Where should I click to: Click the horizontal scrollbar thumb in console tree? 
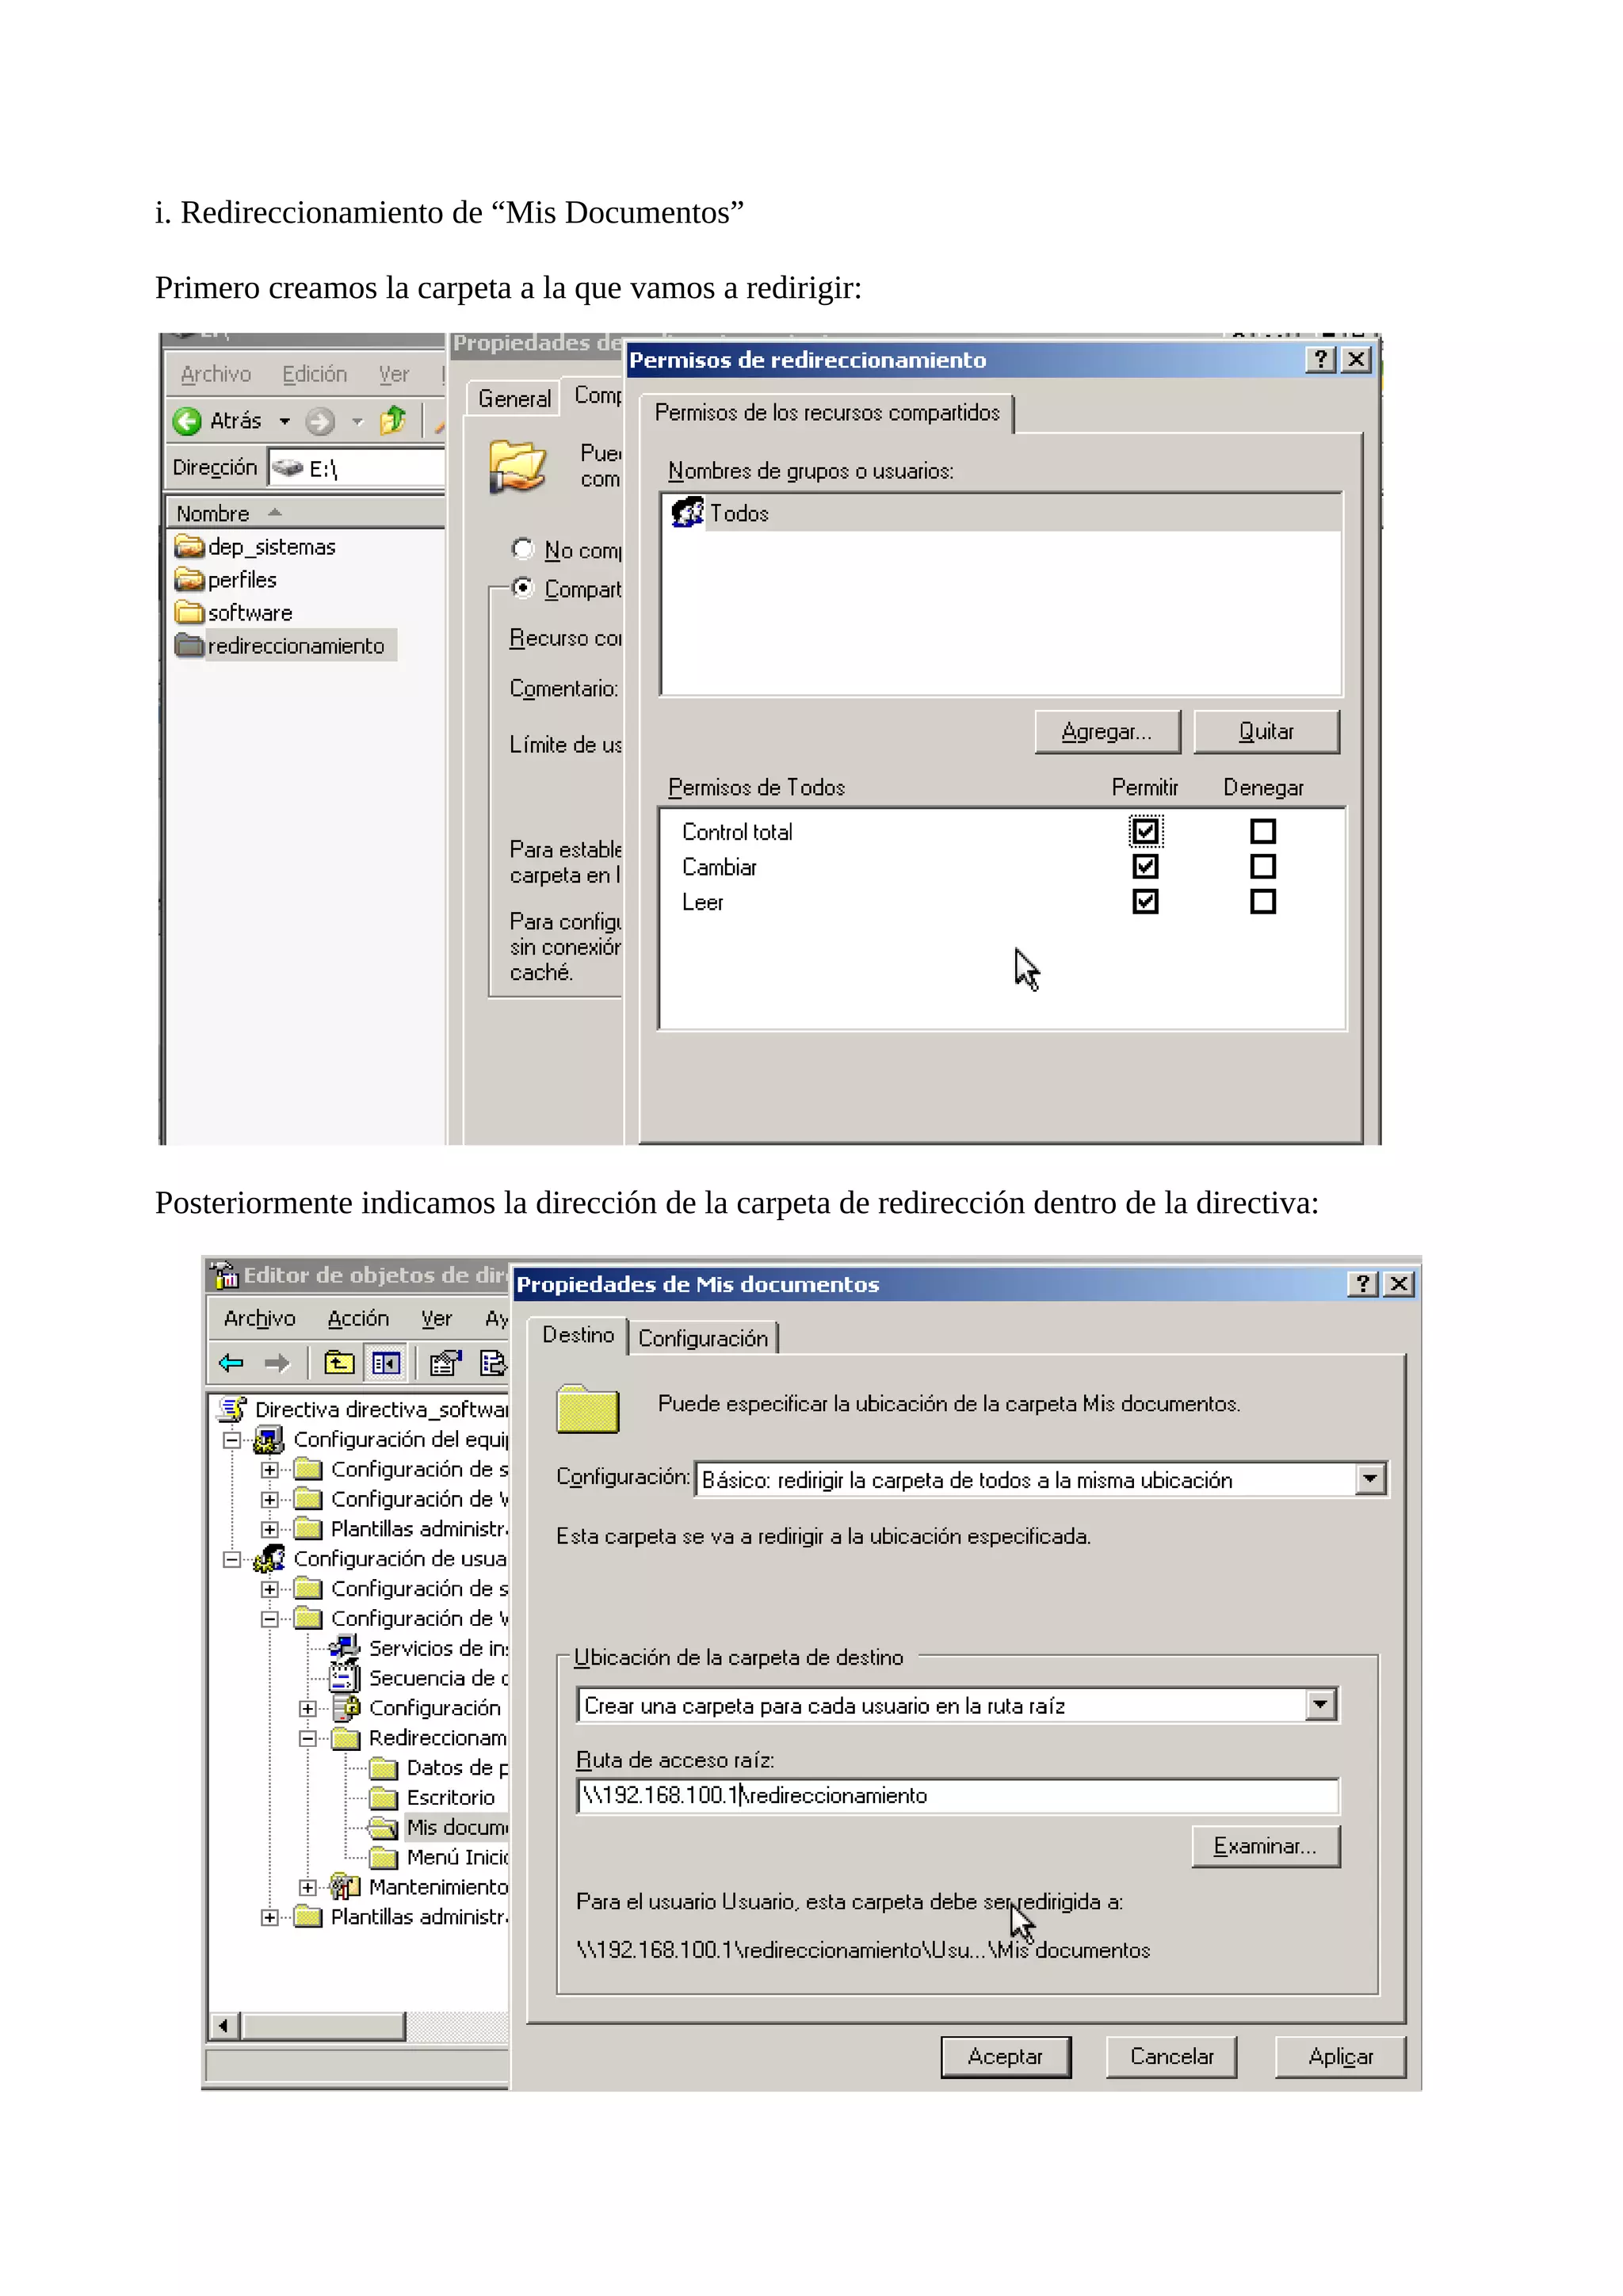323,2026
